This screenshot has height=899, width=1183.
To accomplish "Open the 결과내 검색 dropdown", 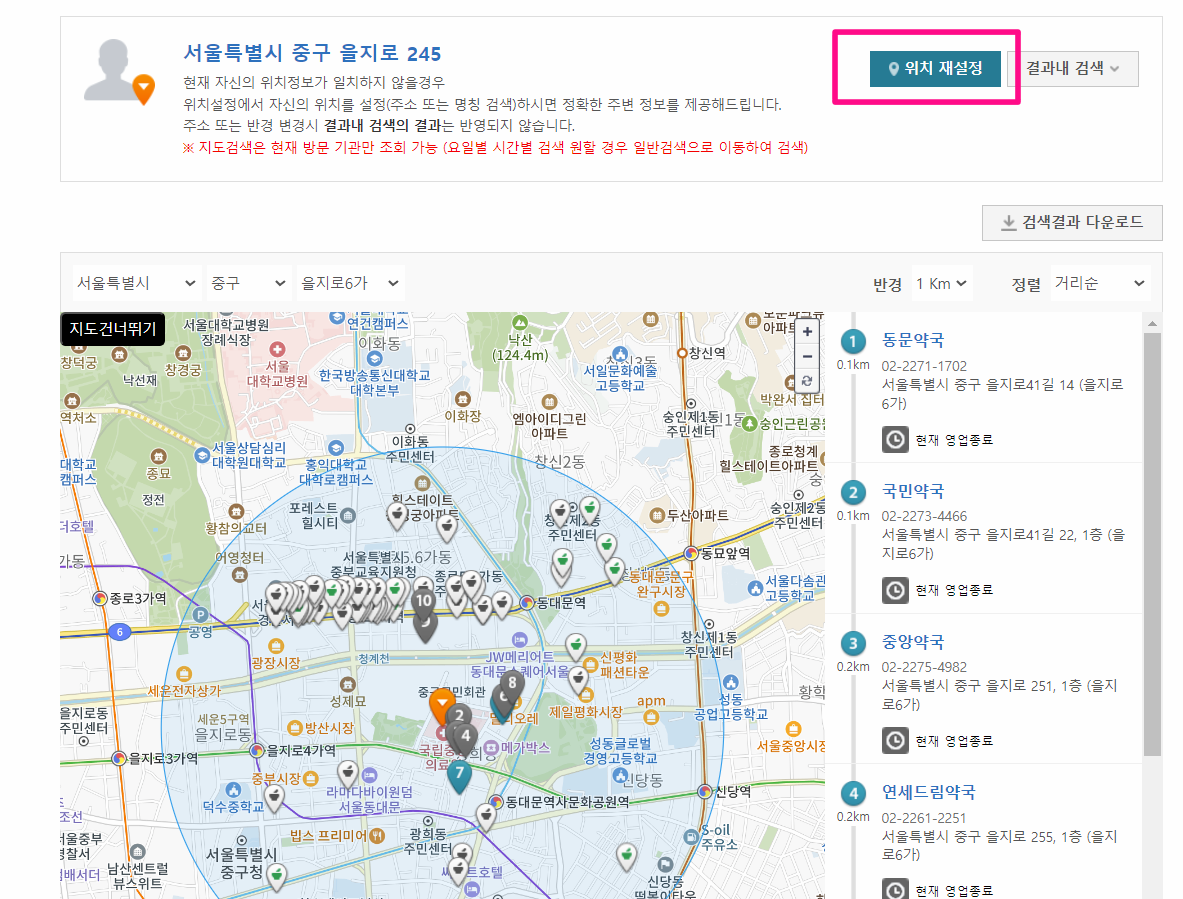I will [1072, 69].
